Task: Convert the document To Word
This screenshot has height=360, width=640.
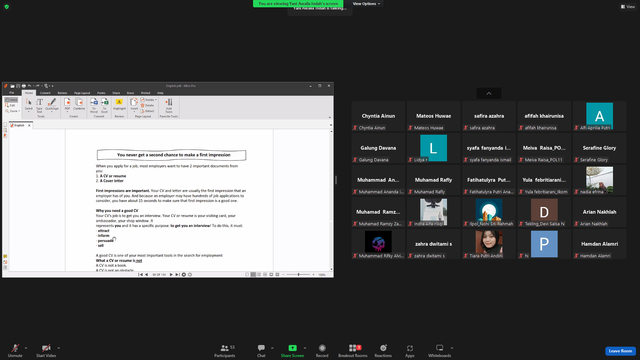Action: tap(94, 104)
